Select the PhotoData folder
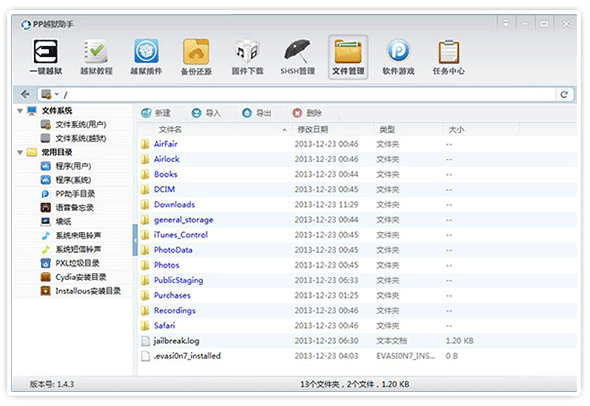Screen dimensions: 590x406 pyautogui.click(x=173, y=250)
